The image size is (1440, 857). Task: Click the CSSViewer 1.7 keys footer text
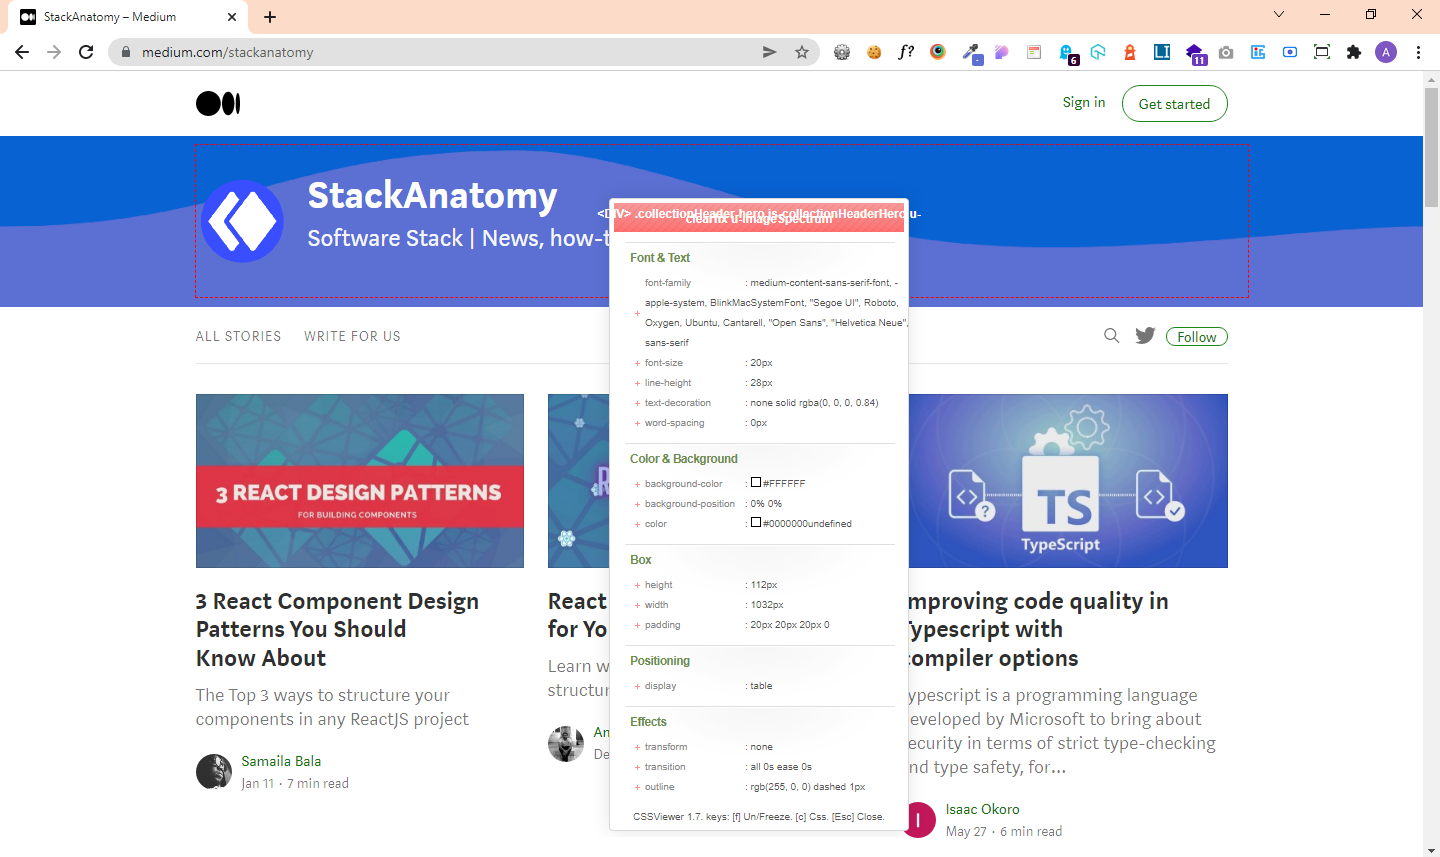click(759, 817)
